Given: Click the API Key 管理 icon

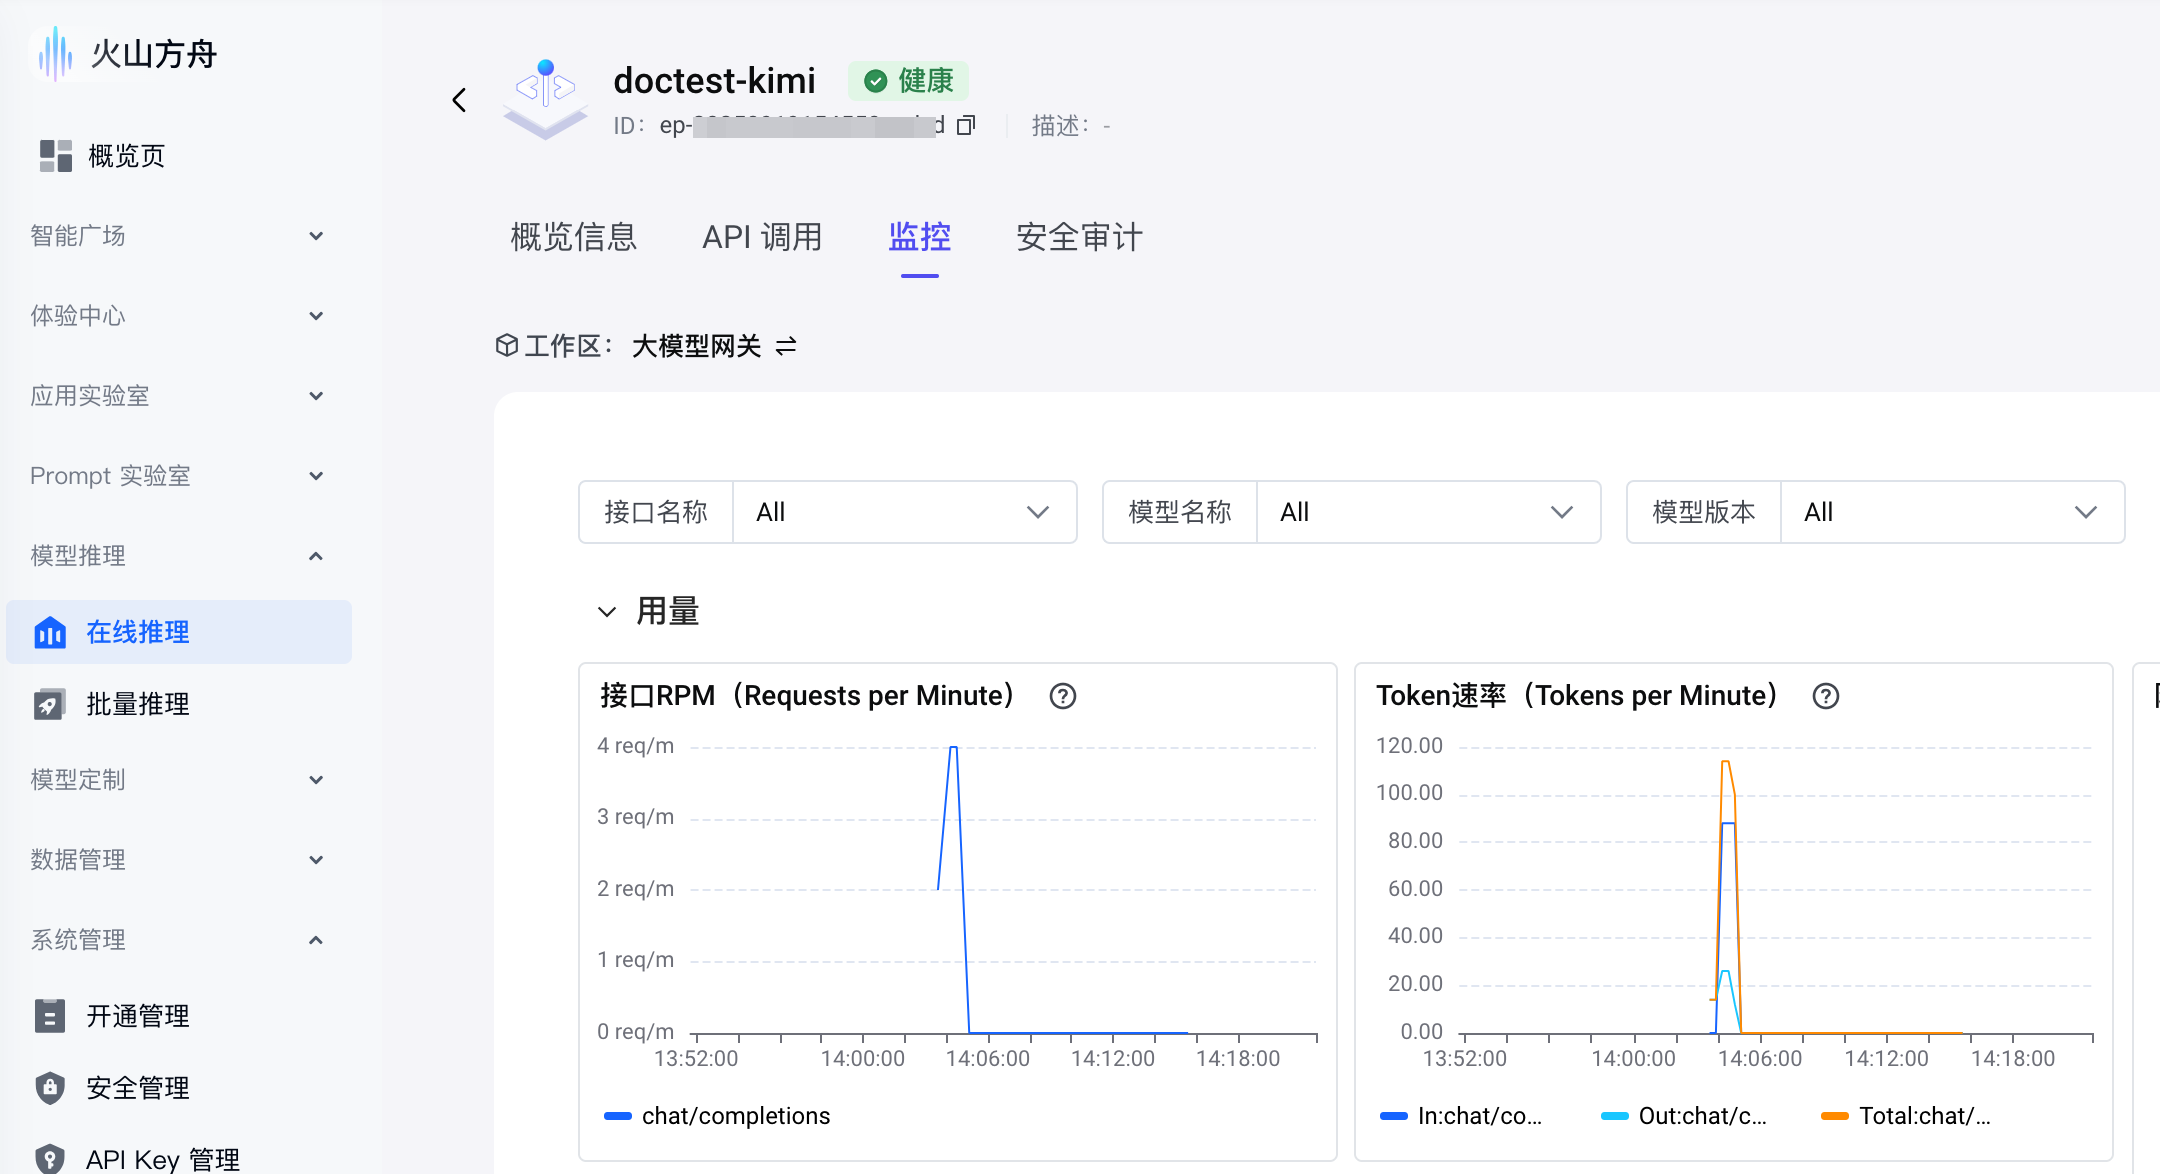Looking at the screenshot, I should point(50,1159).
